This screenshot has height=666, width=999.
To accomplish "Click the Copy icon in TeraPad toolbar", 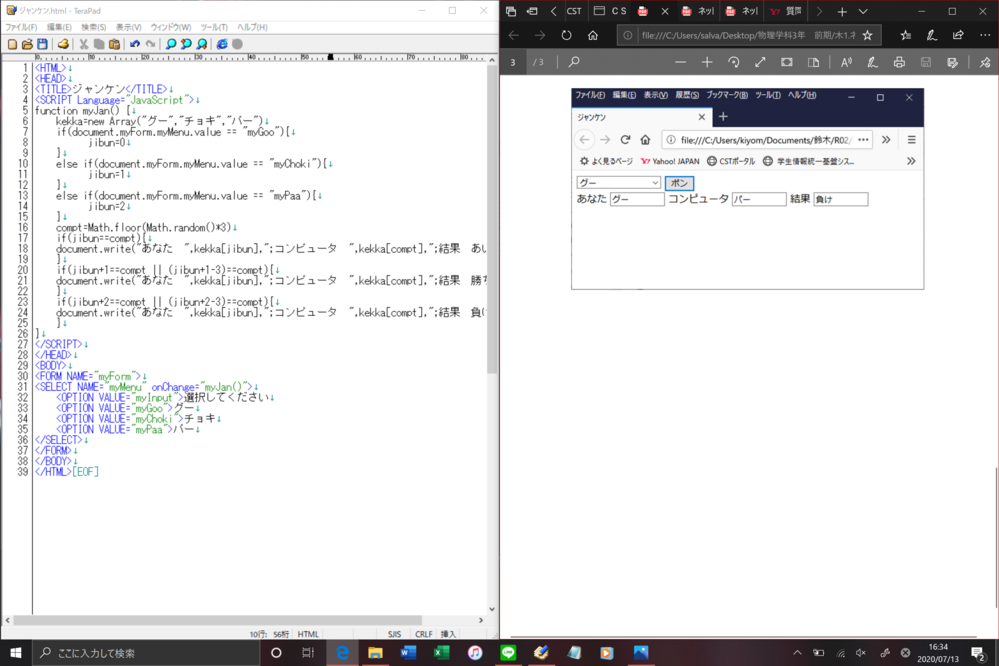I will pos(99,44).
